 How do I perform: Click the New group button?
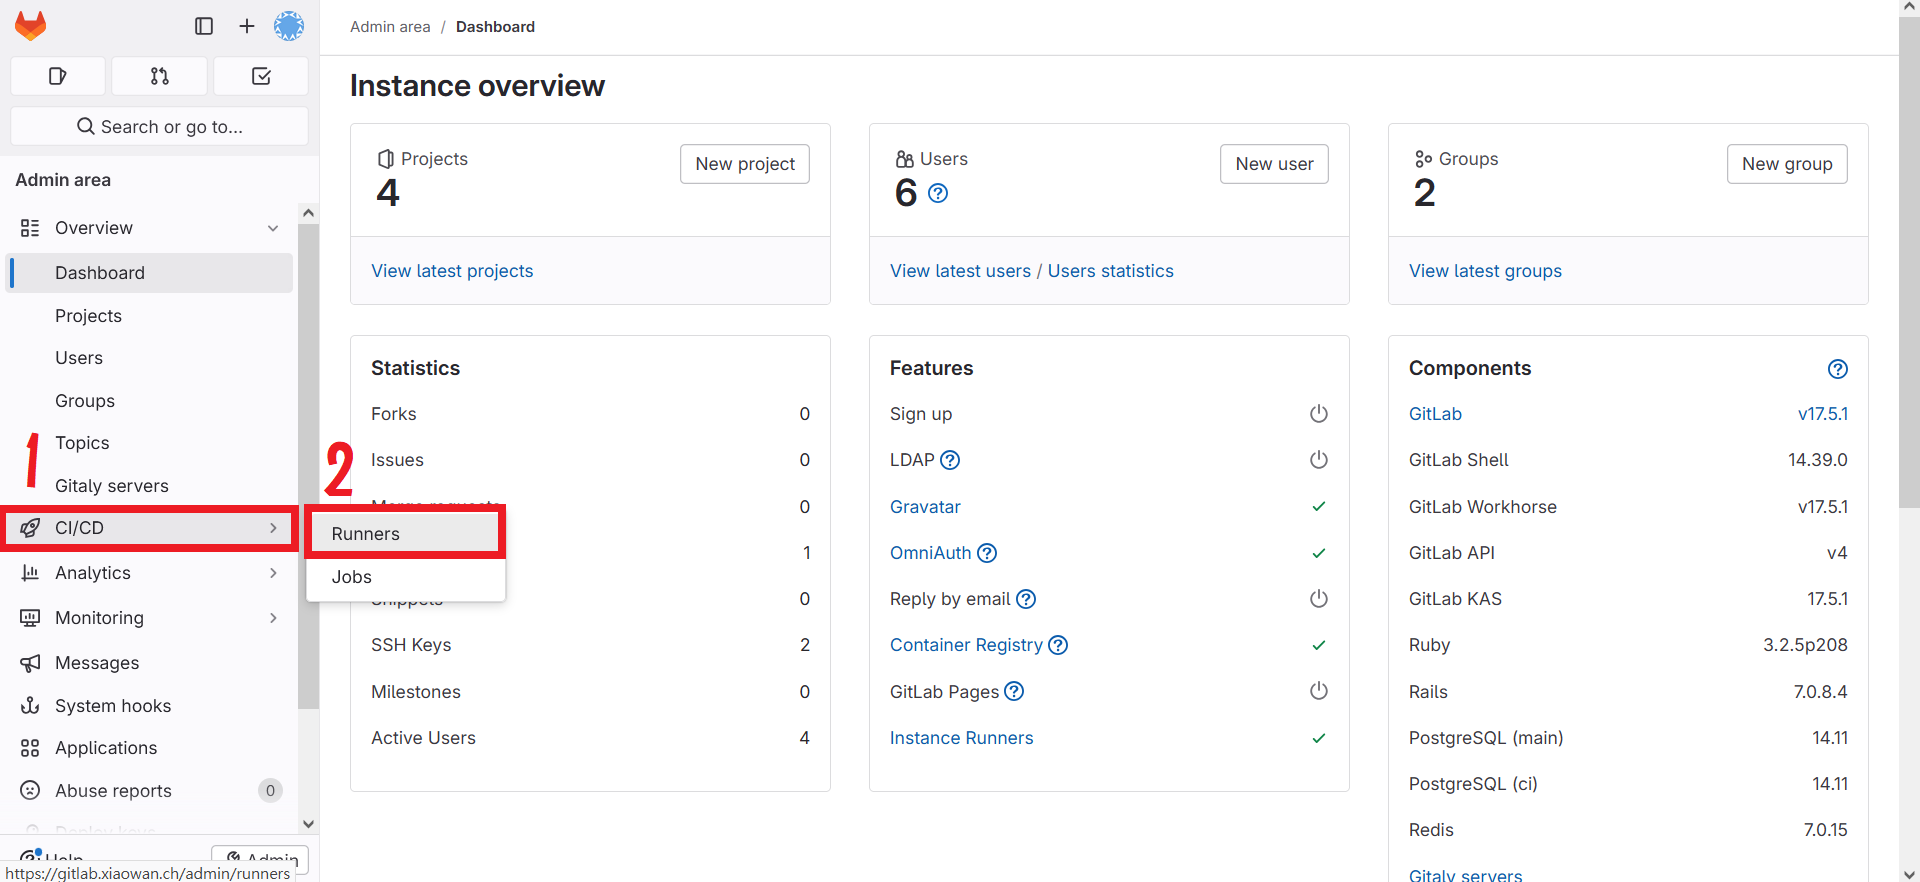[1787, 164]
